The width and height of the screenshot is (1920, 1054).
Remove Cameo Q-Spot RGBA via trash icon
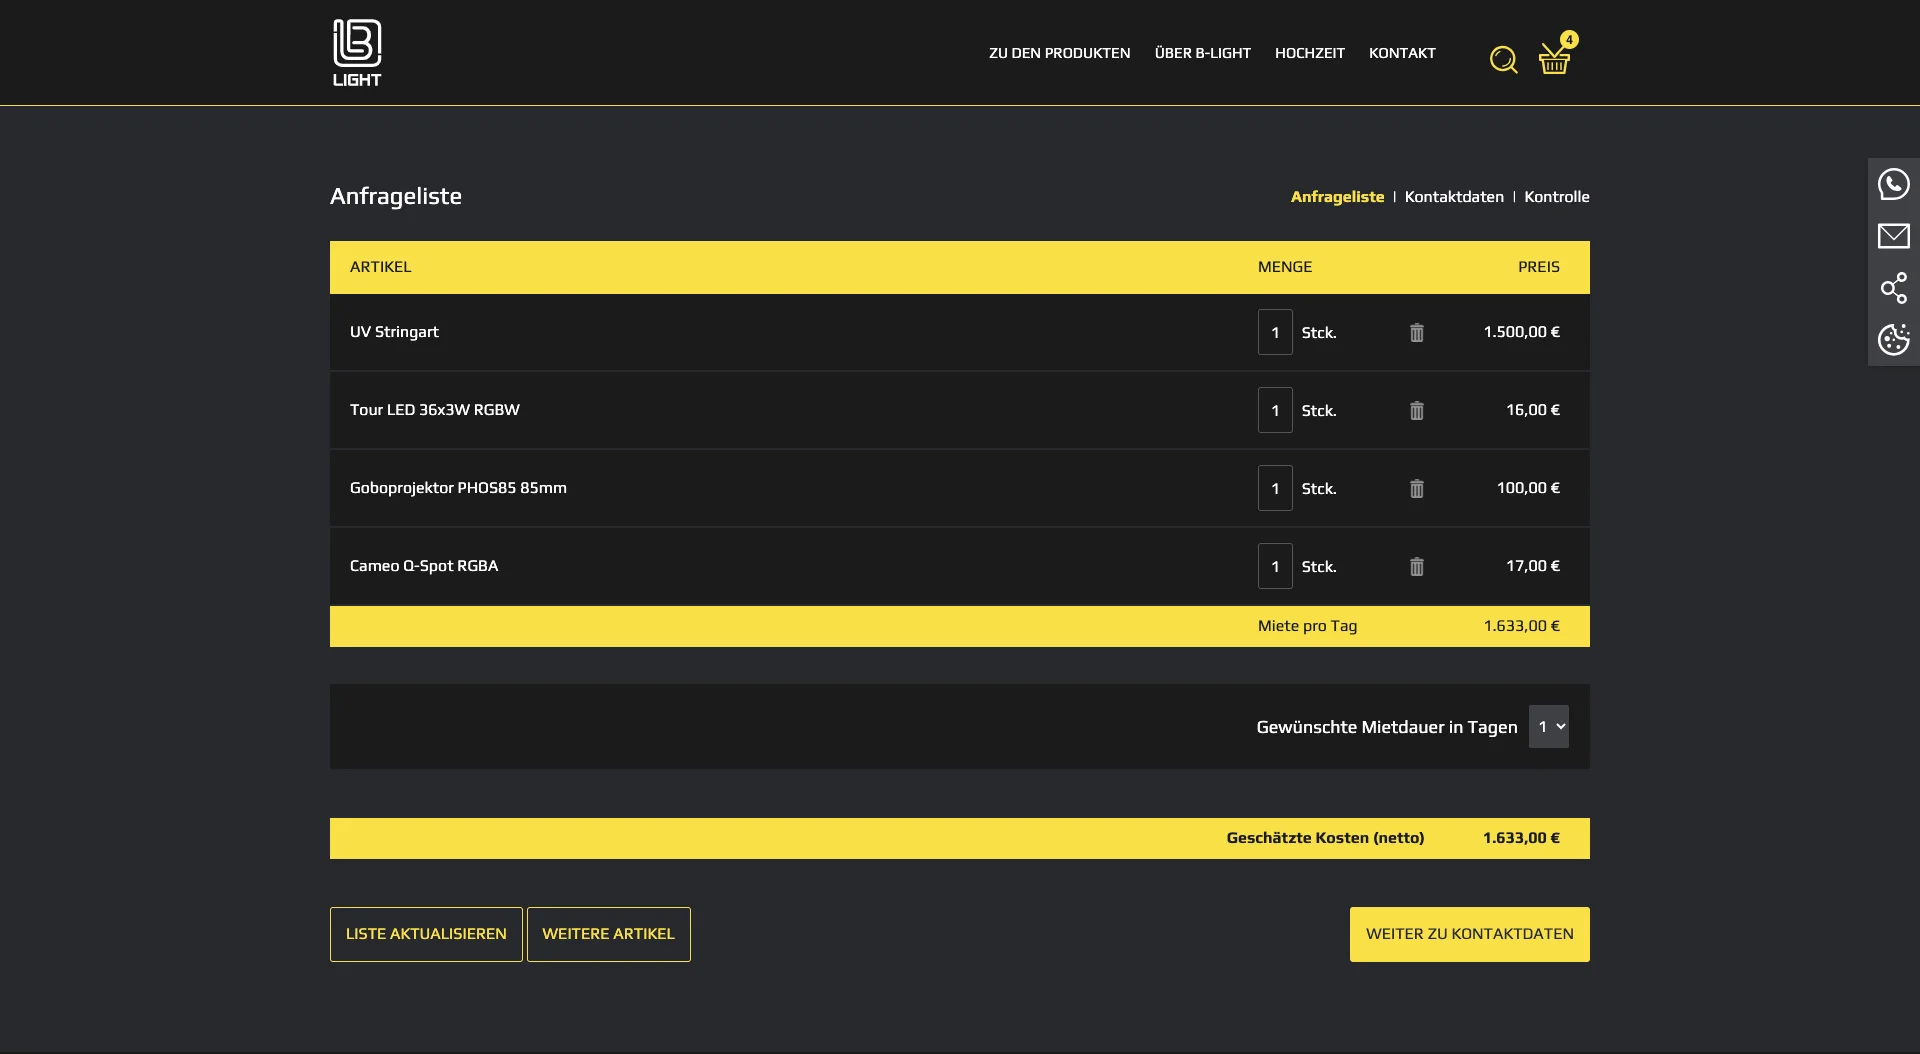click(1416, 567)
